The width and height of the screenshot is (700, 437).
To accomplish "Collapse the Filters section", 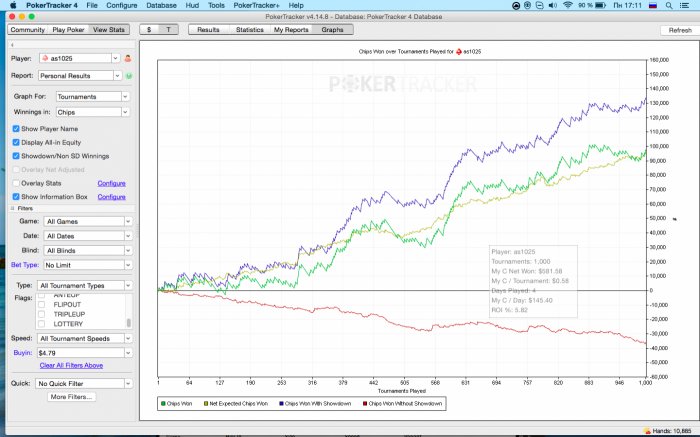I will coord(13,208).
